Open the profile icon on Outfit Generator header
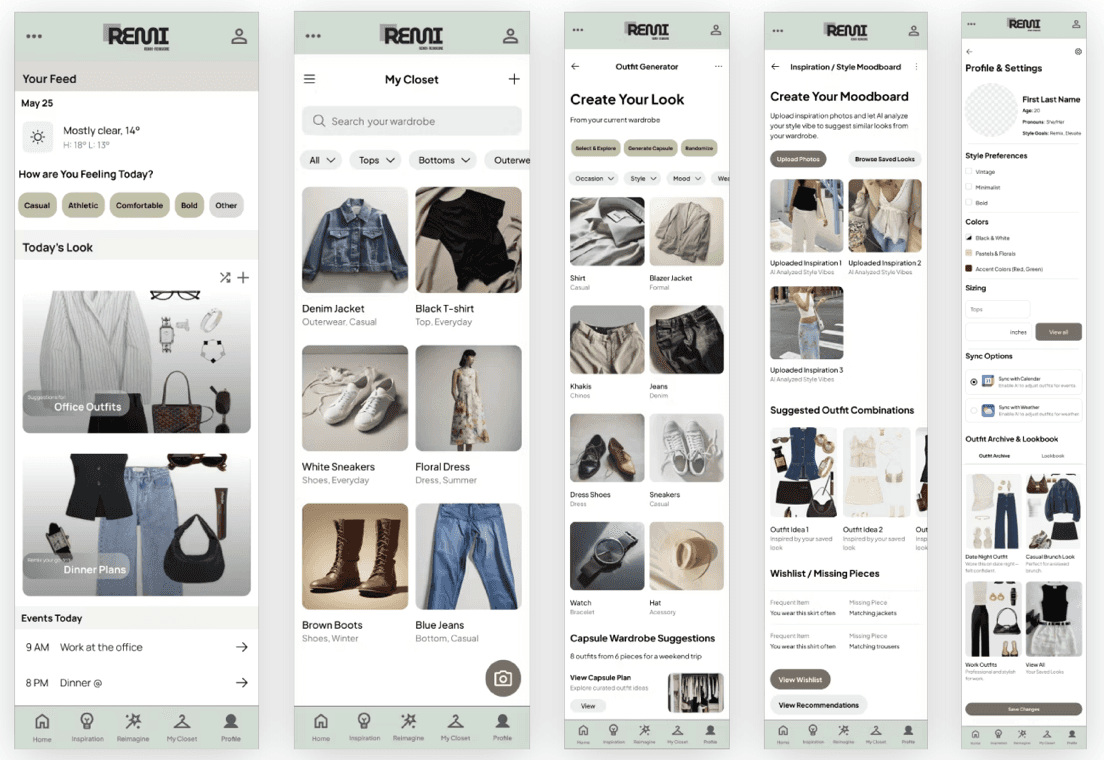The image size is (1104, 760). click(x=715, y=30)
